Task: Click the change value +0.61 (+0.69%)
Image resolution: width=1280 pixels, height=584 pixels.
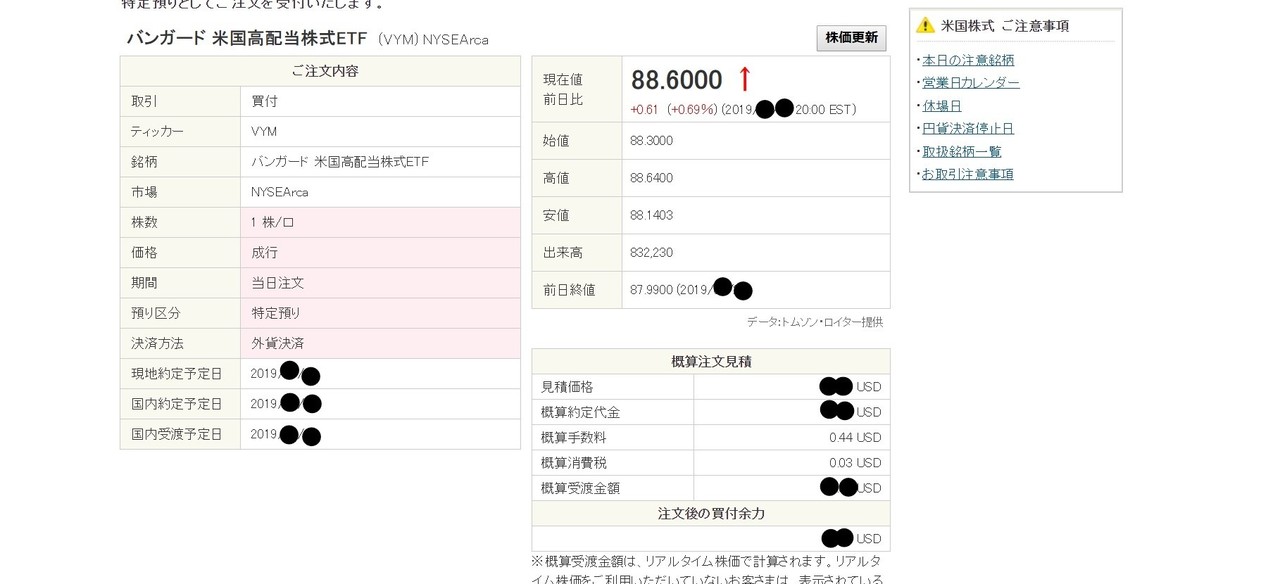Action: (674, 110)
